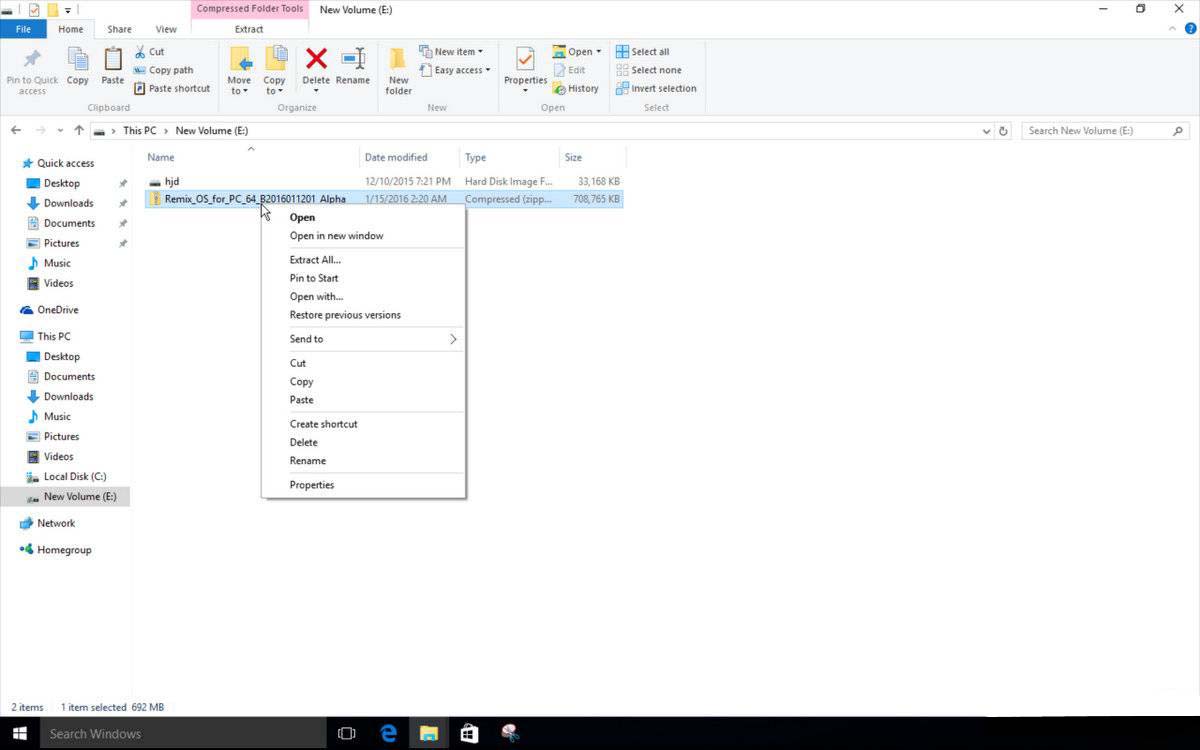1200x750 pixels.
Task: Click Invert selection in the ribbon
Action: click(656, 88)
